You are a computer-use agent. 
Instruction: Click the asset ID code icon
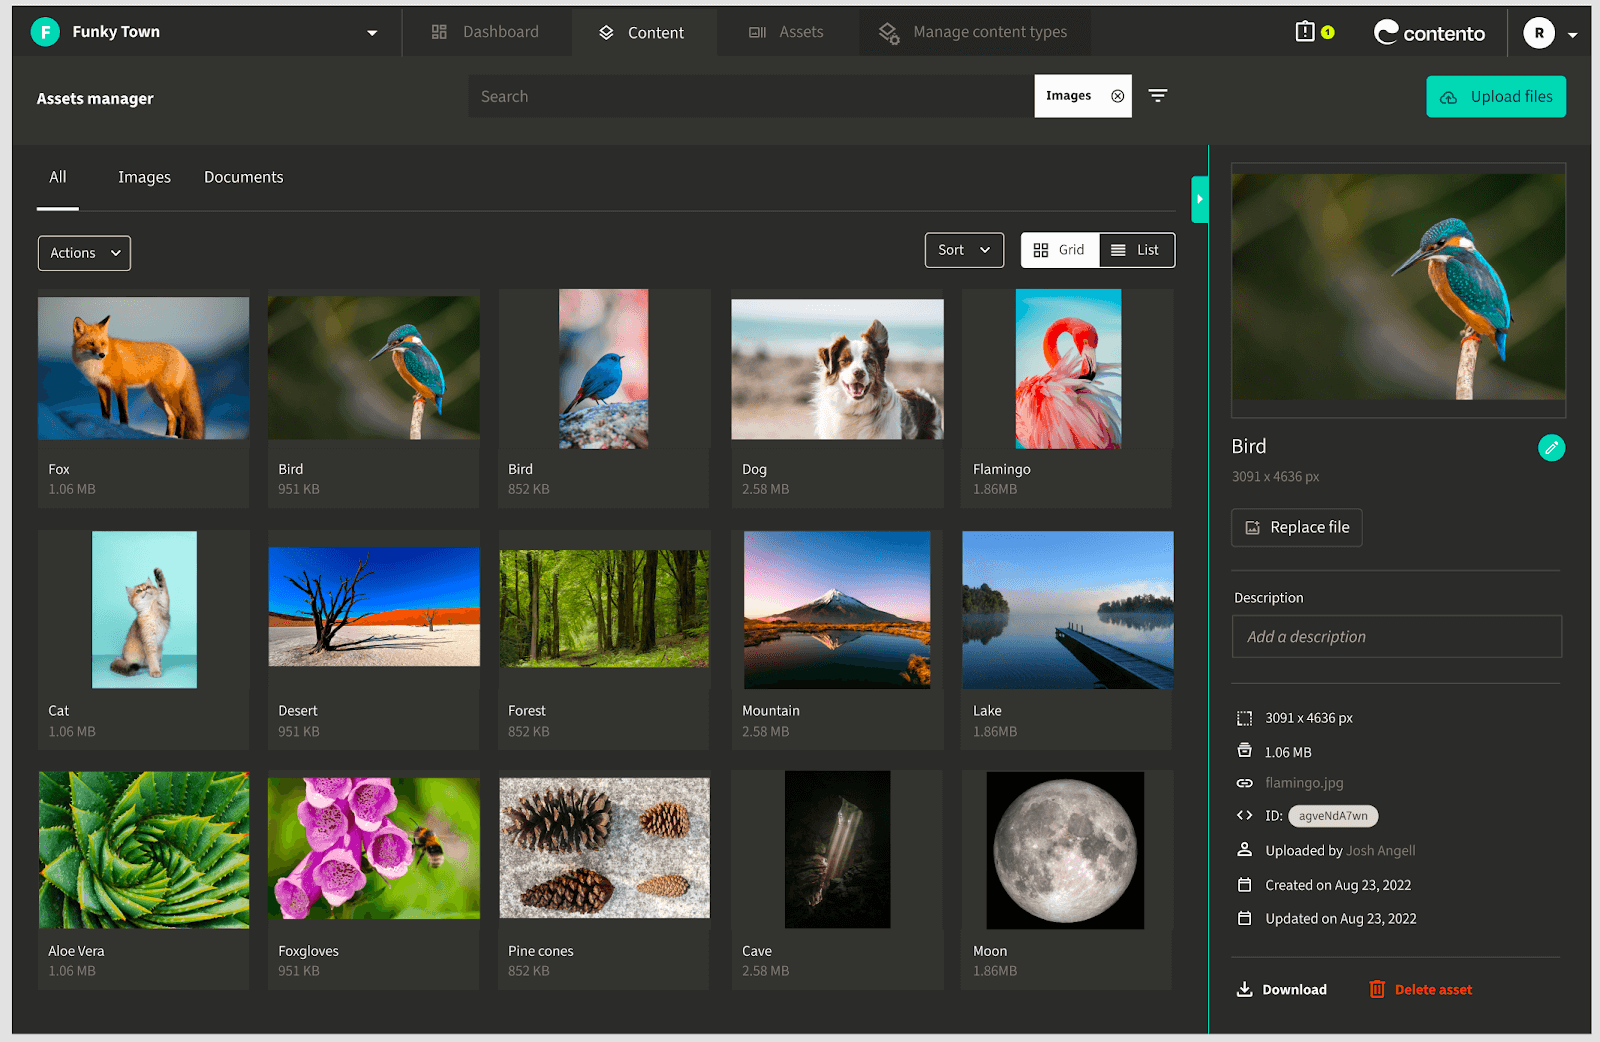(x=1244, y=815)
